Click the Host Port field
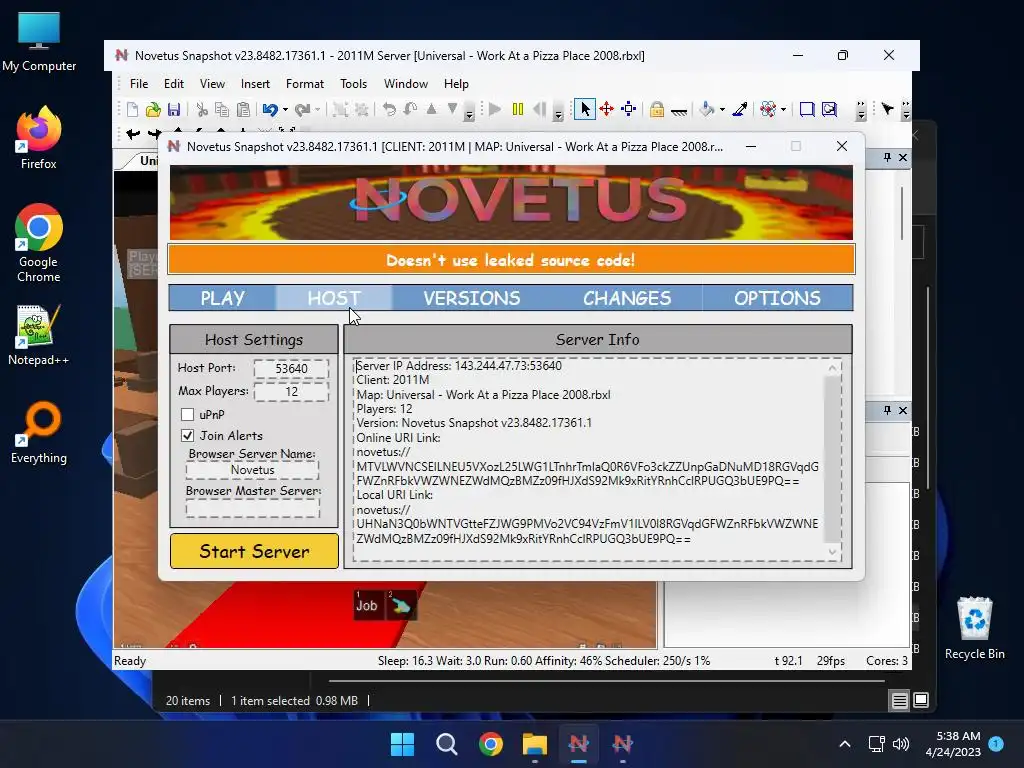 [x=291, y=368]
